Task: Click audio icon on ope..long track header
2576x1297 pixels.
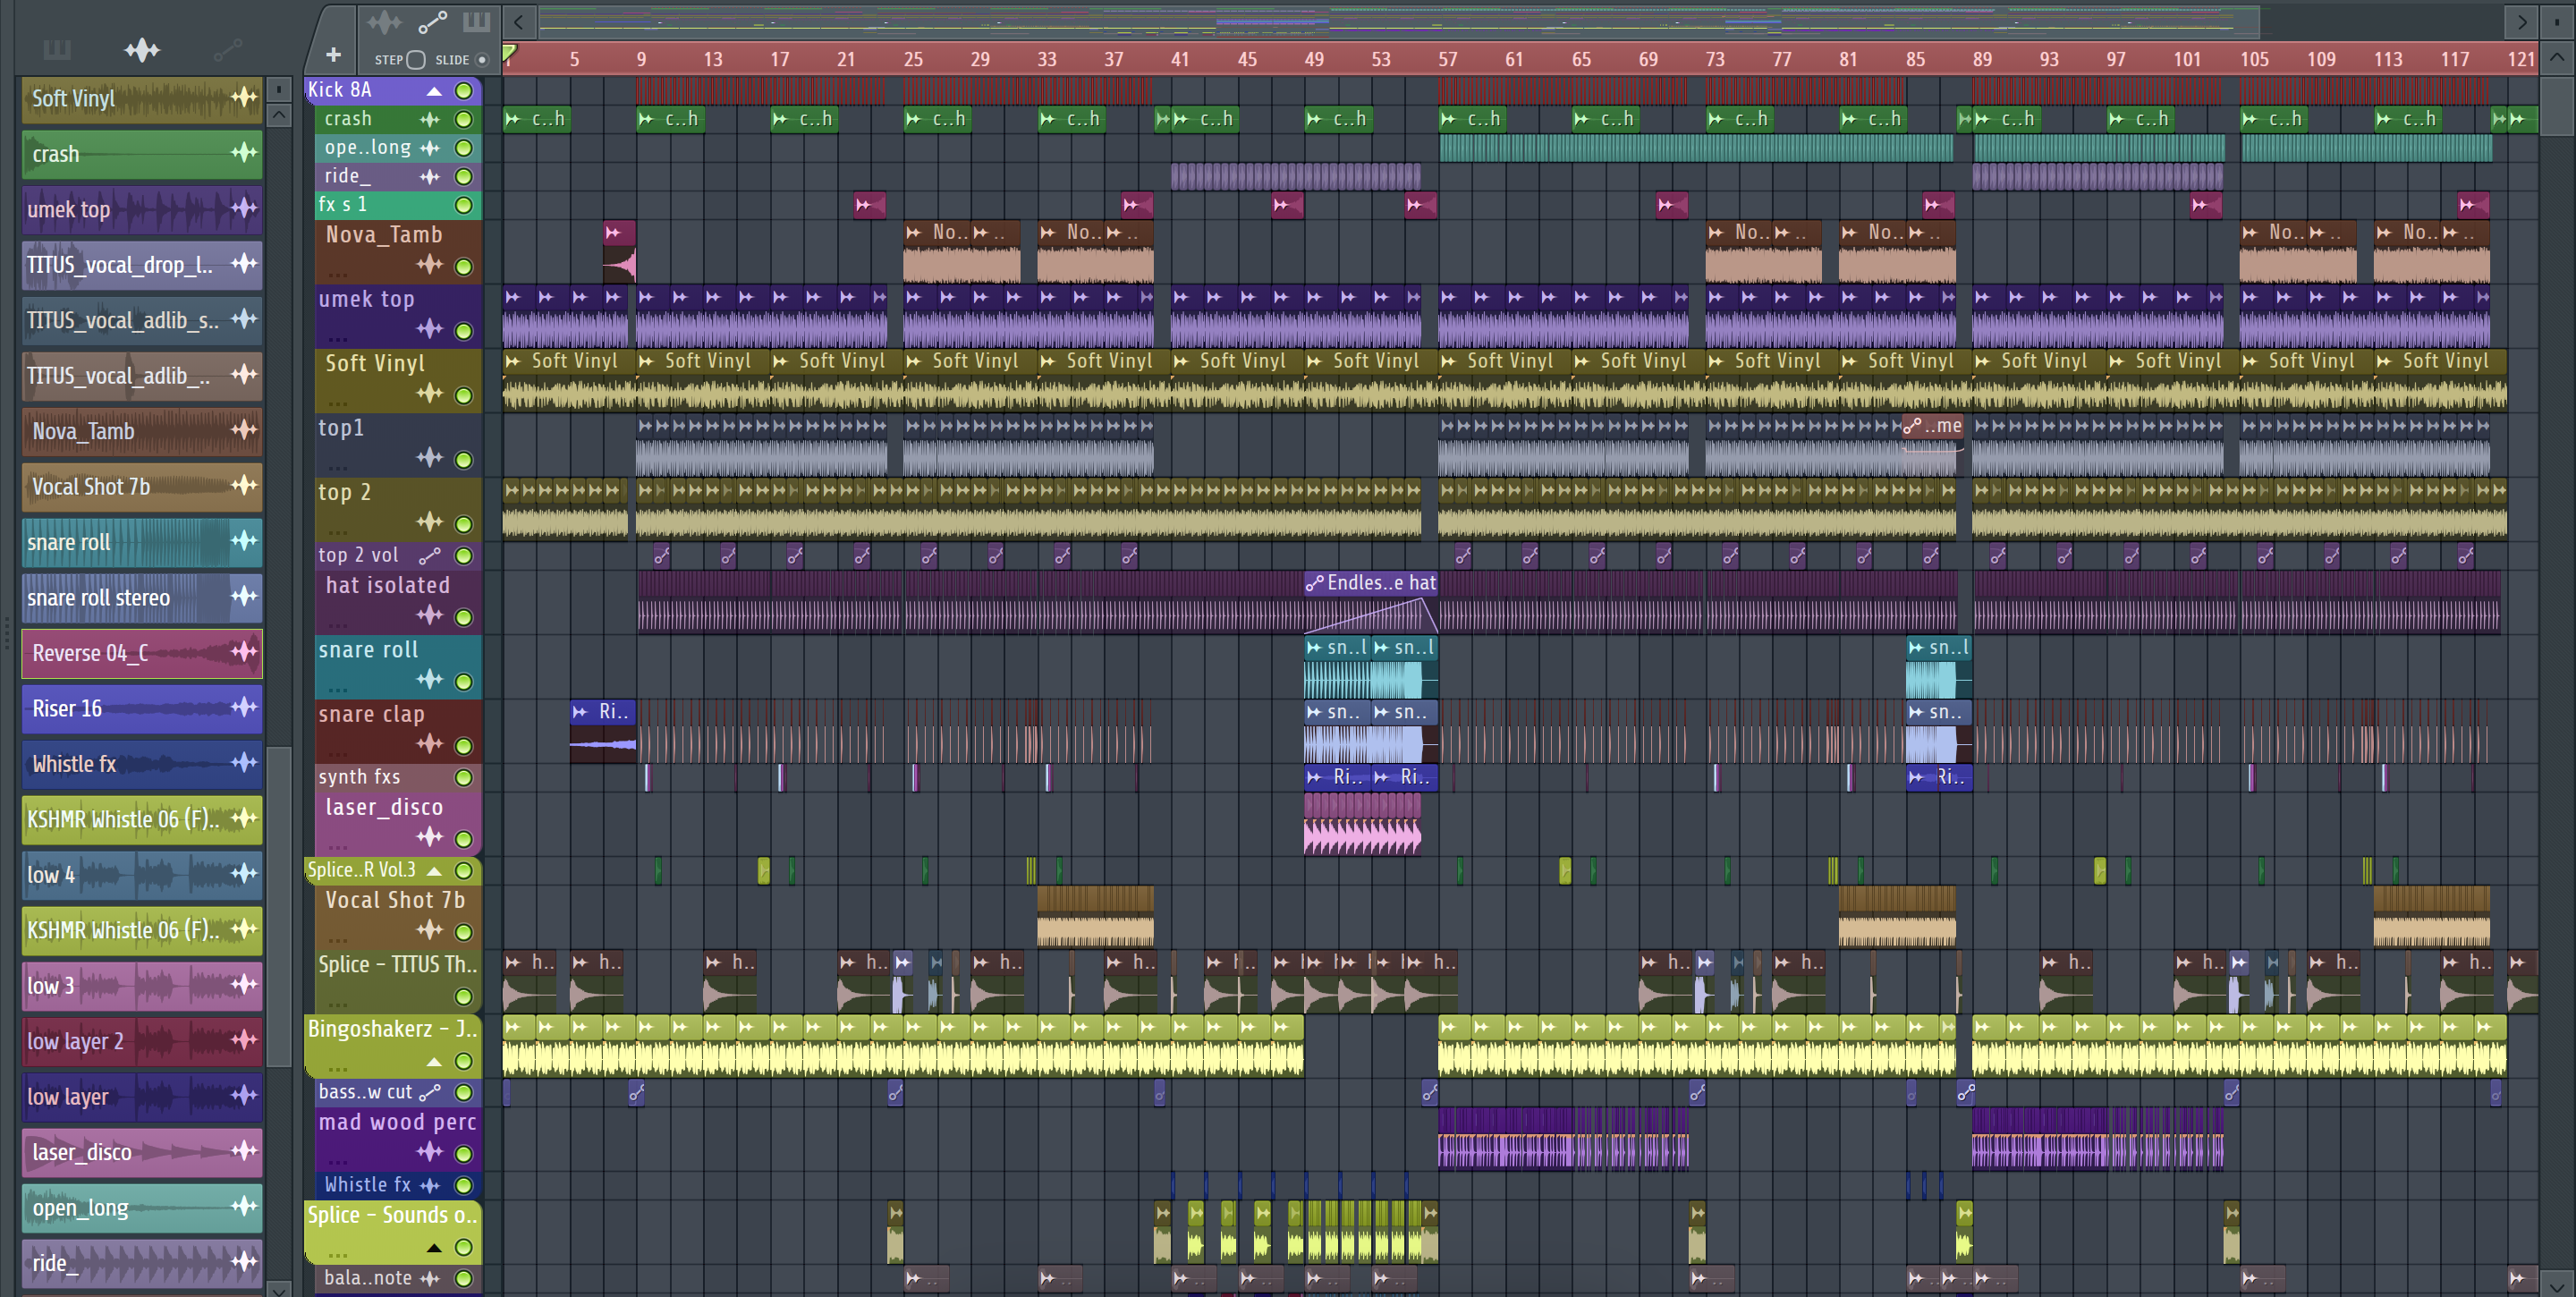Action: pos(430,148)
